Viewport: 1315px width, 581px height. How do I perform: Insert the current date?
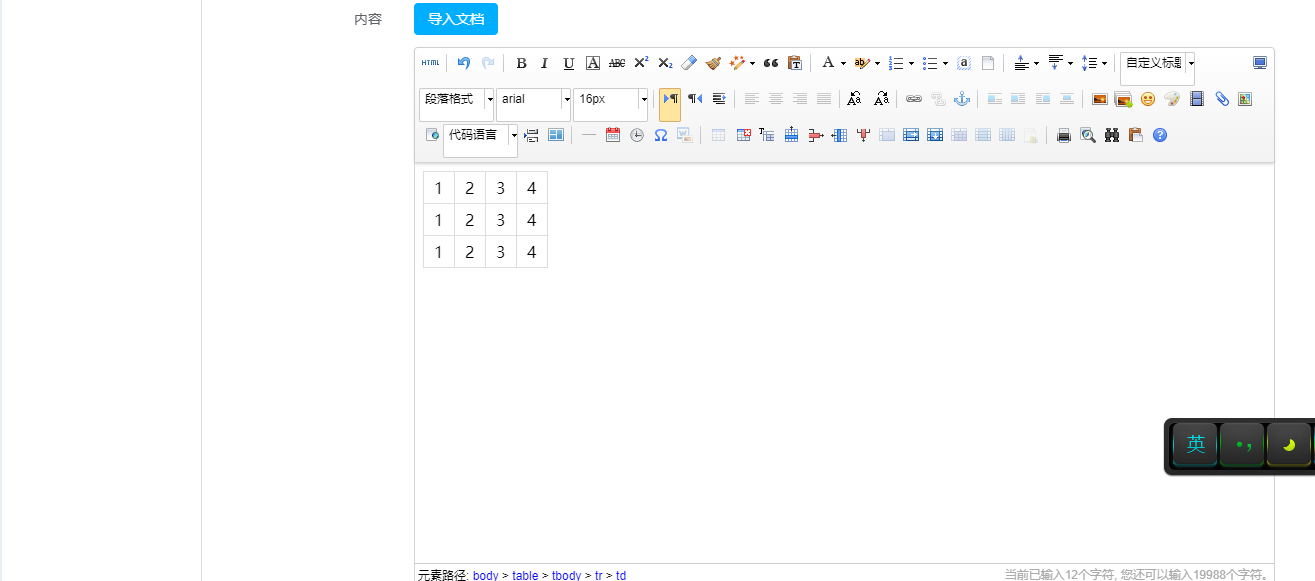tap(613, 135)
